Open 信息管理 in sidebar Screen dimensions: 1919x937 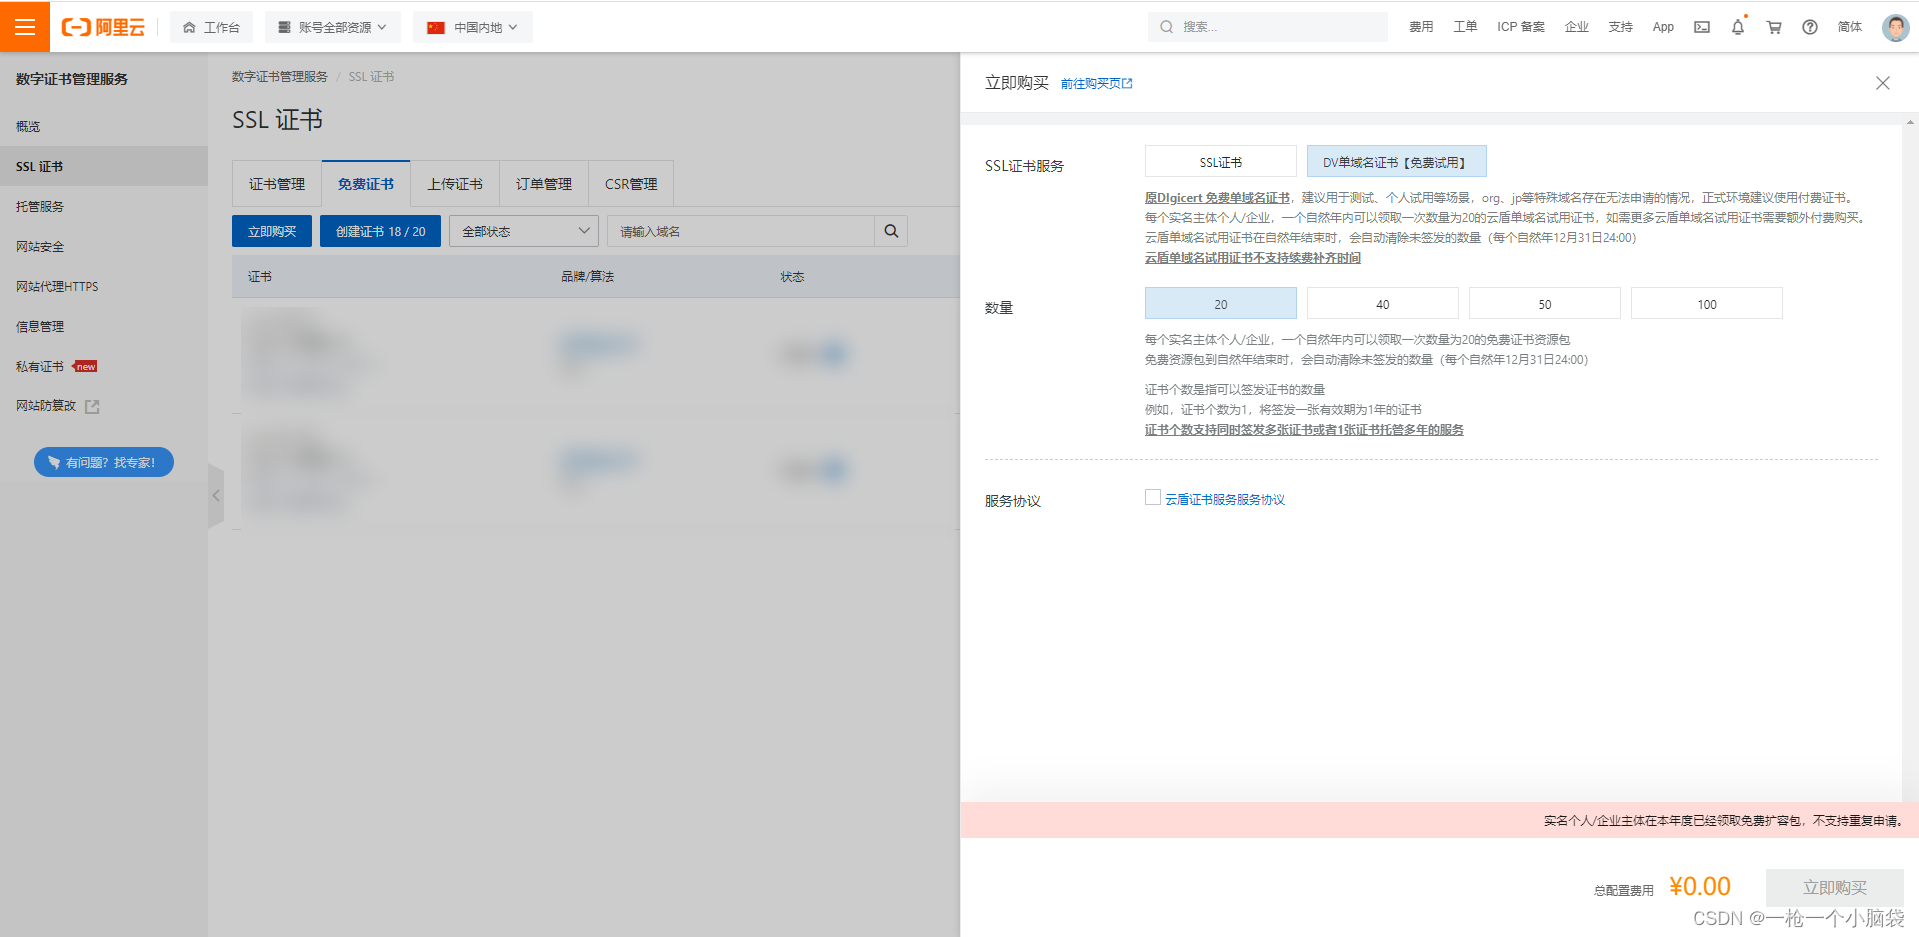(x=104, y=326)
